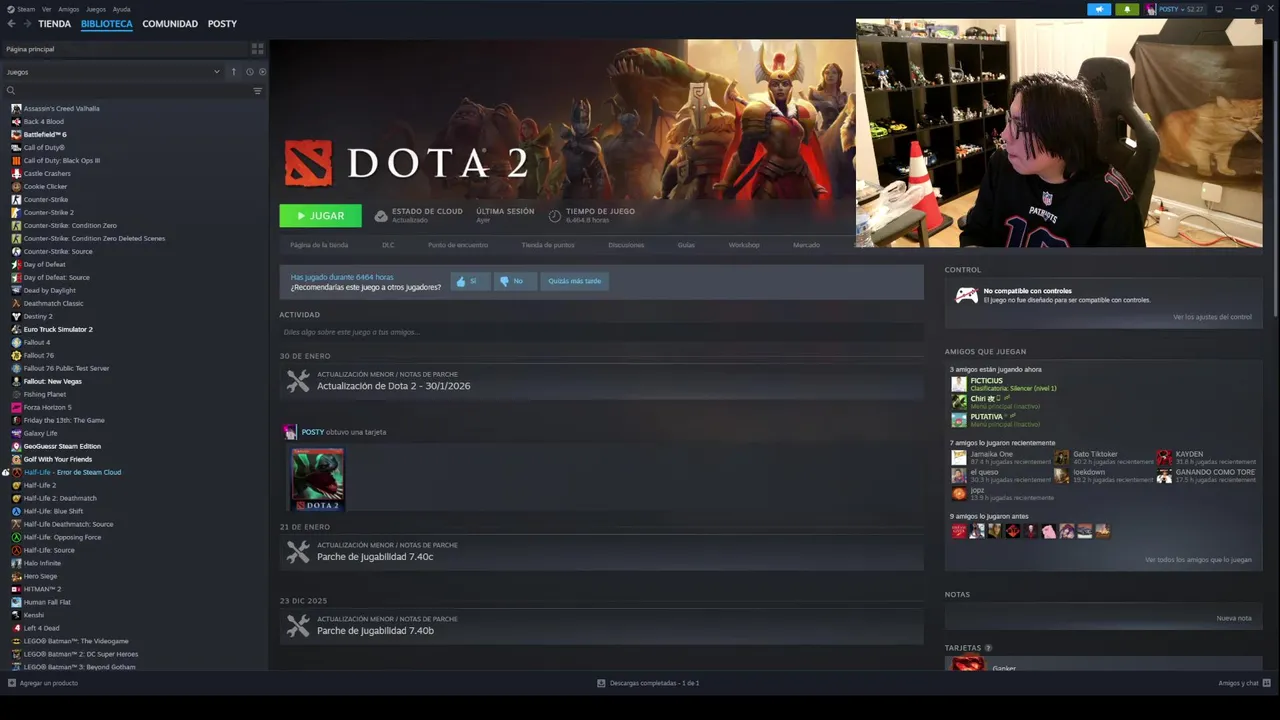Open friend Gato Tiktoker avatar

(x=1061, y=458)
